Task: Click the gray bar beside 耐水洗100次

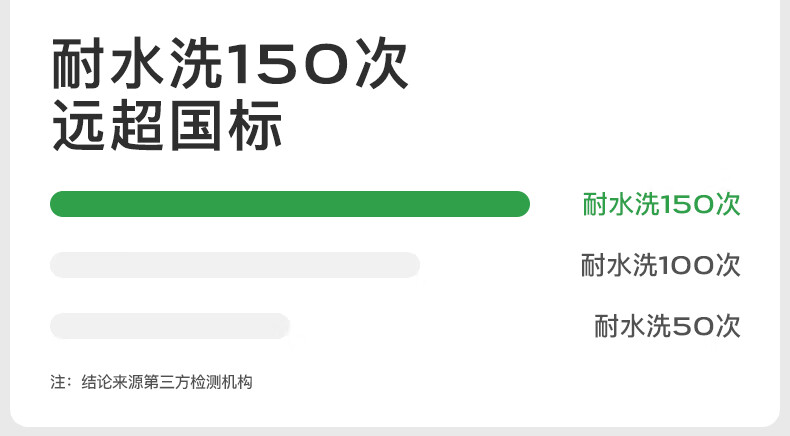Action: click(235, 265)
